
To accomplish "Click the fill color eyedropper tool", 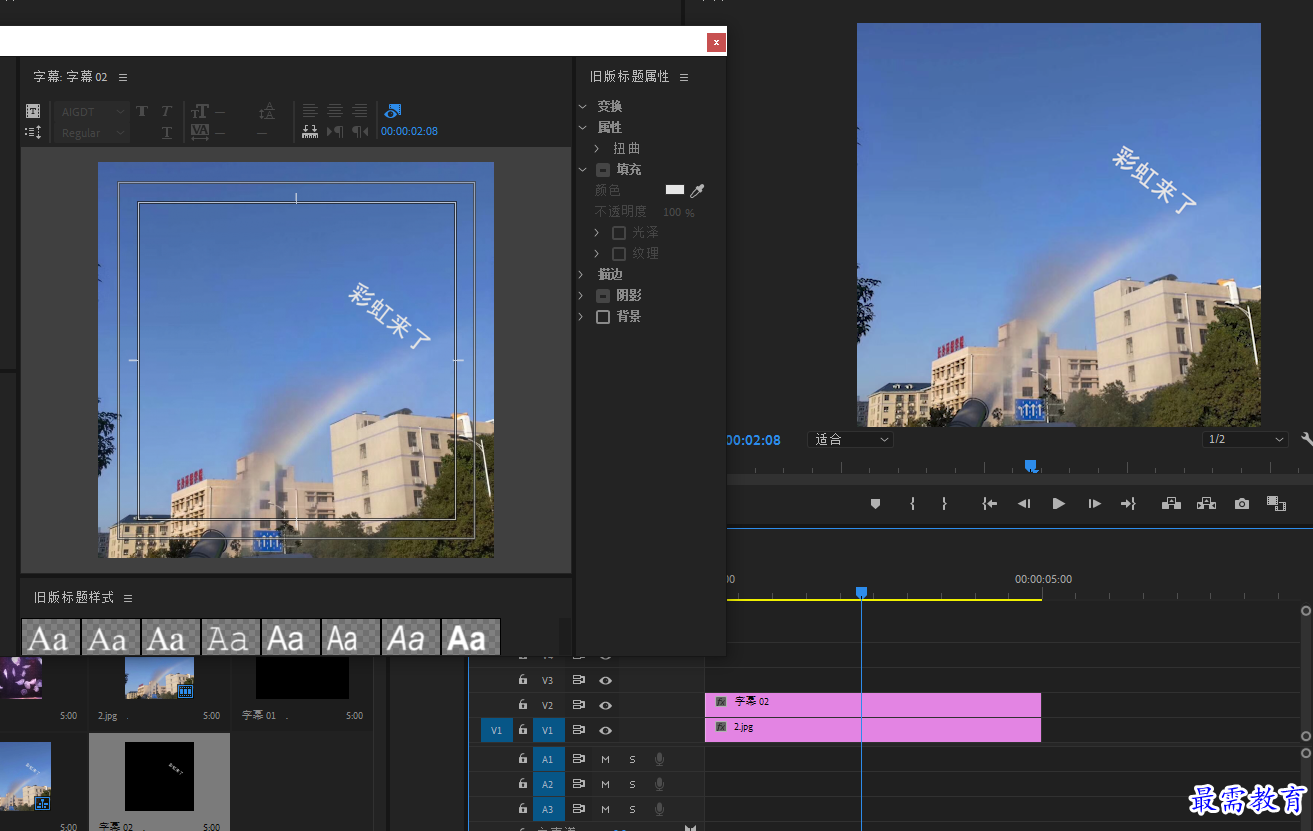I will (x=697, y=190).
